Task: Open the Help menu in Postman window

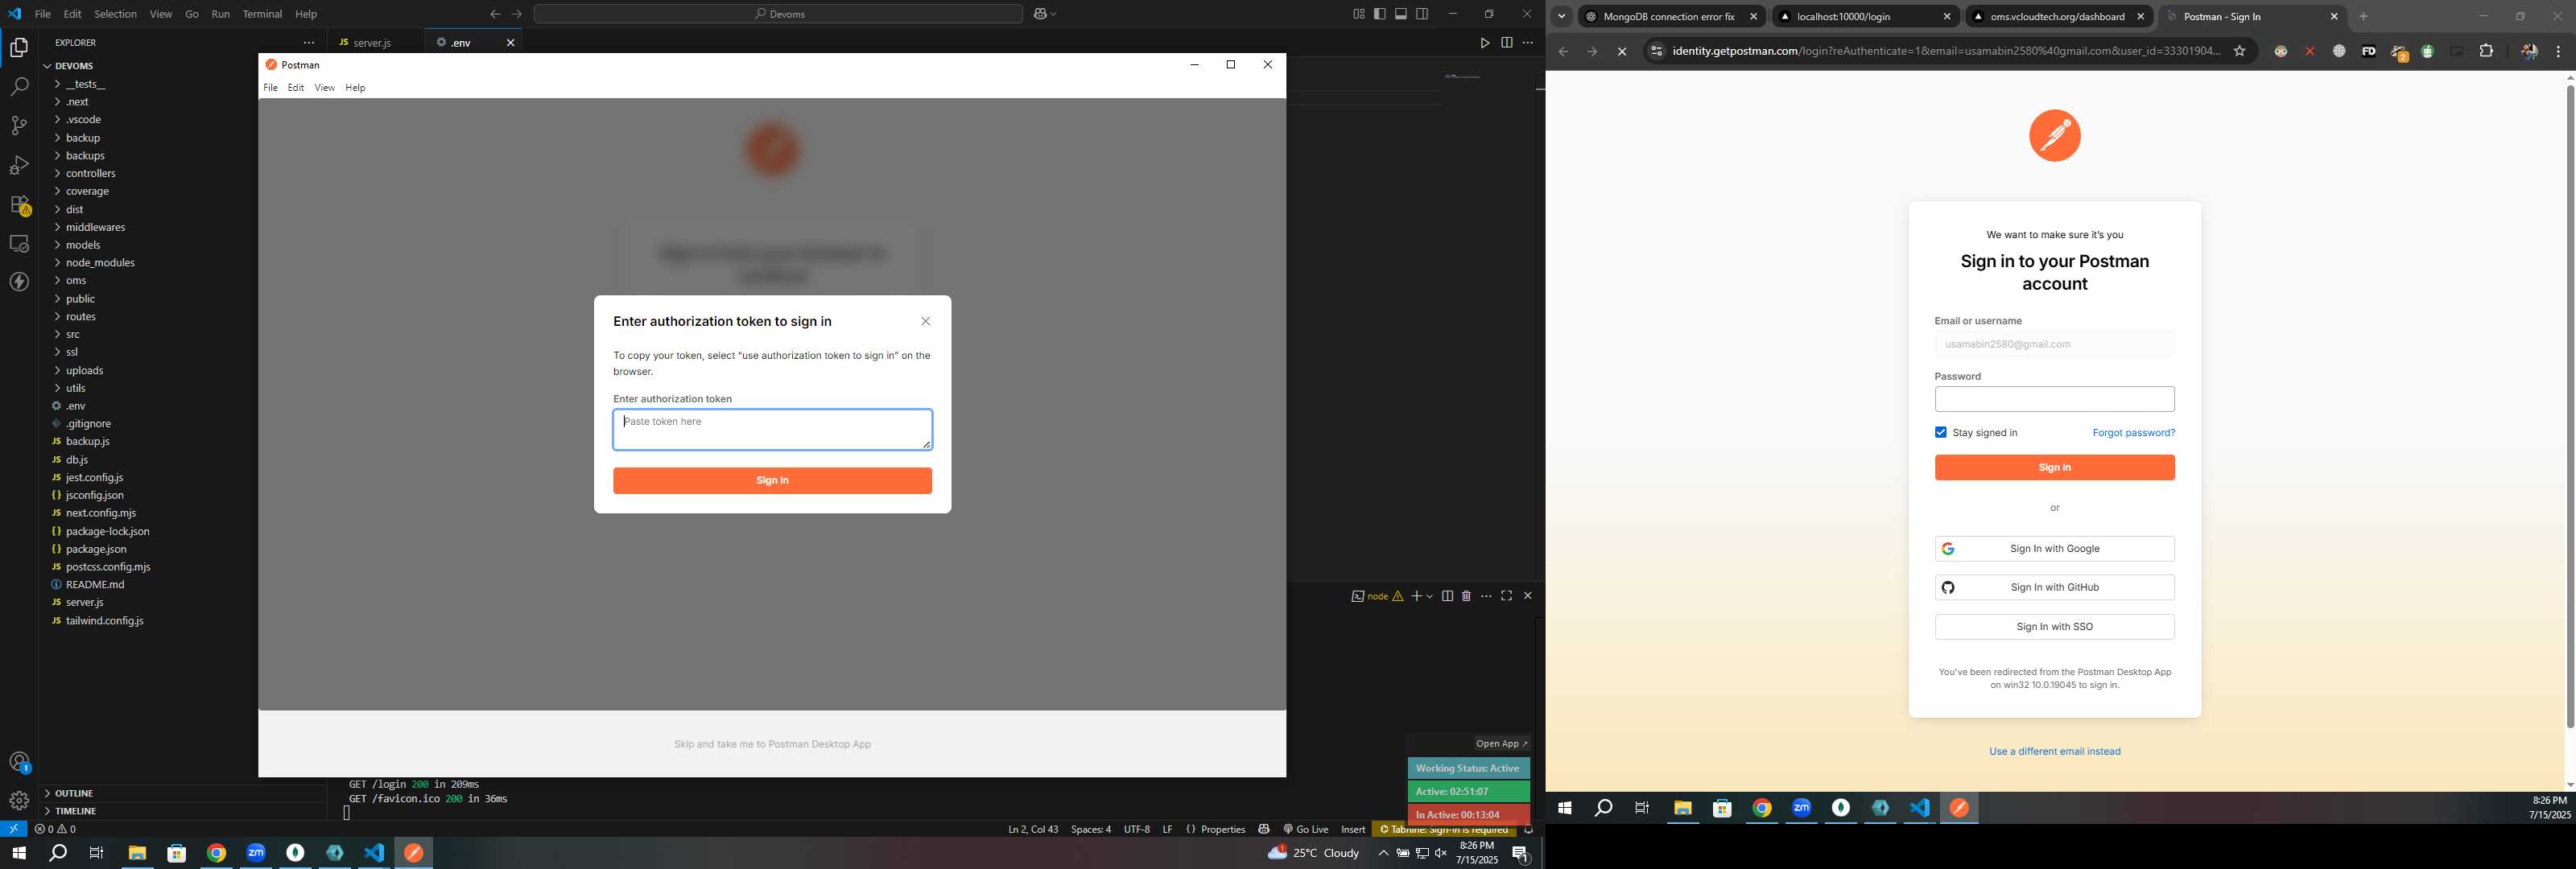Action: (x=355, y=88)
